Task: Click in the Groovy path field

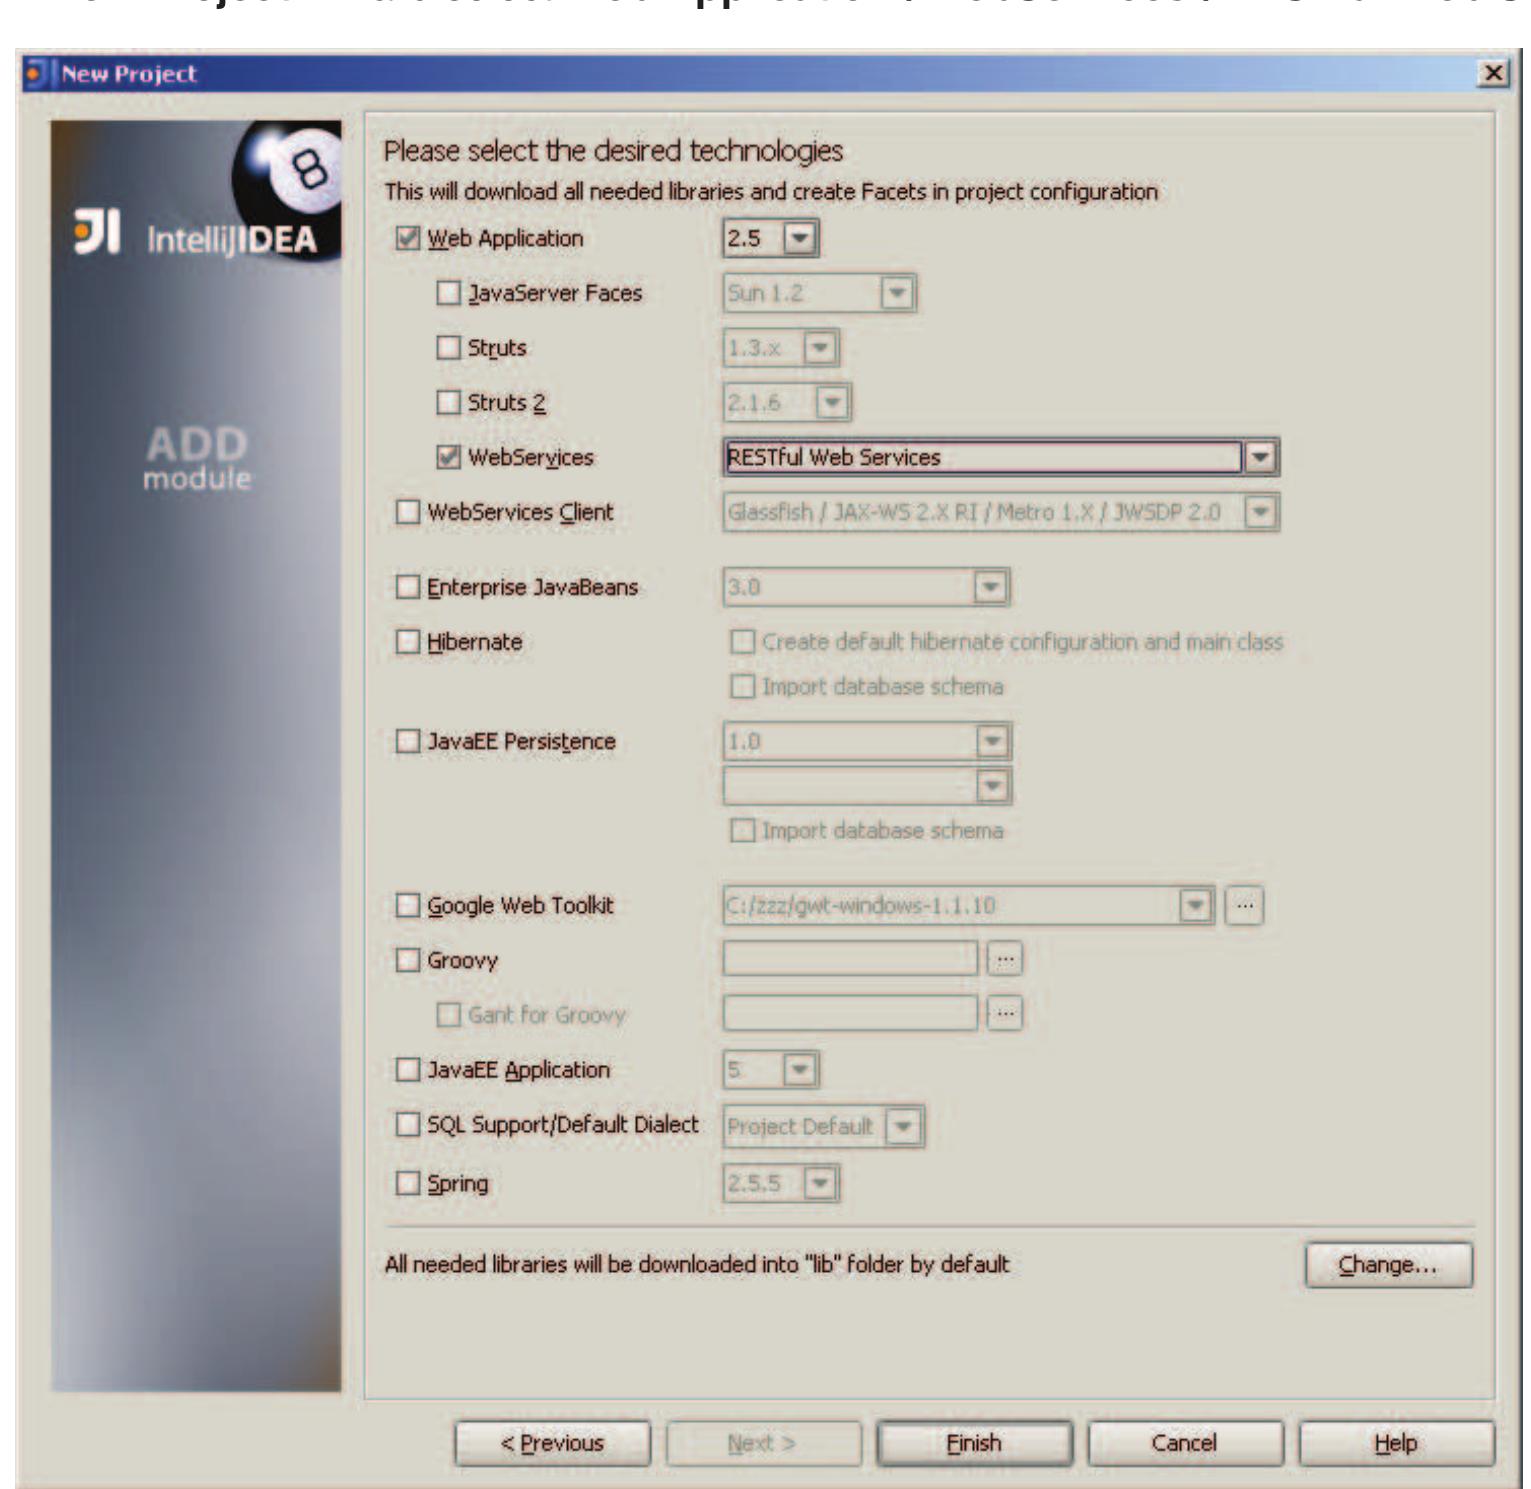Action: (x=850, y=959)
